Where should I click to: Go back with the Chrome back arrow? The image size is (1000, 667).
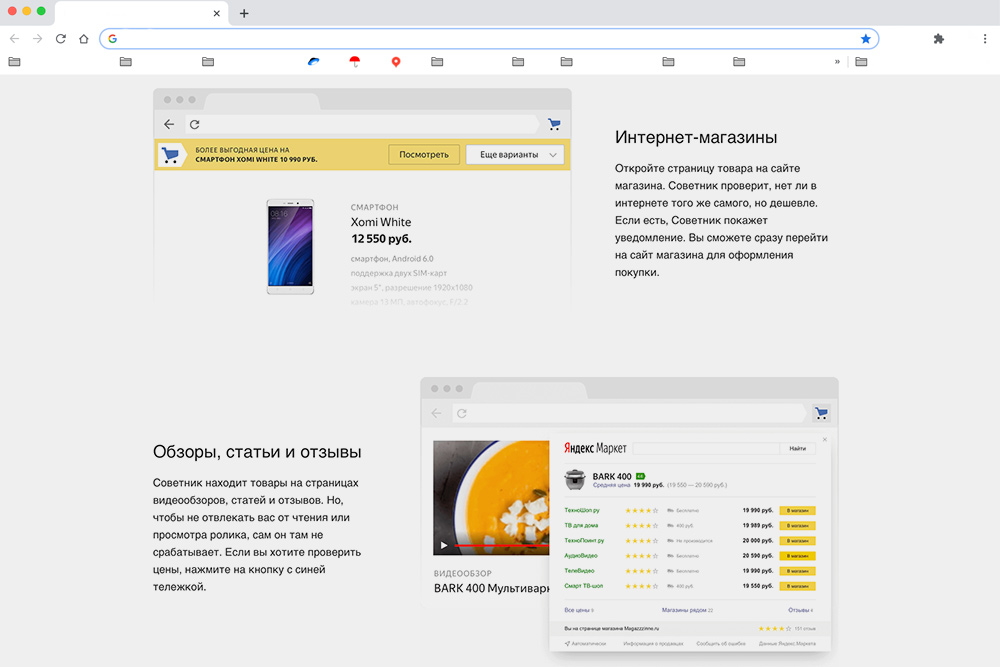tap(14, 39)
